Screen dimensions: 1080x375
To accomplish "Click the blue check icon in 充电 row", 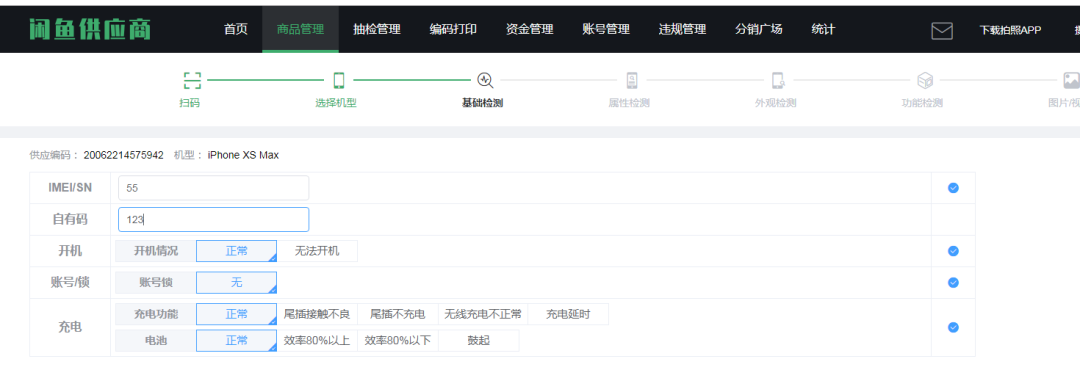I will (x=953, y=327).
